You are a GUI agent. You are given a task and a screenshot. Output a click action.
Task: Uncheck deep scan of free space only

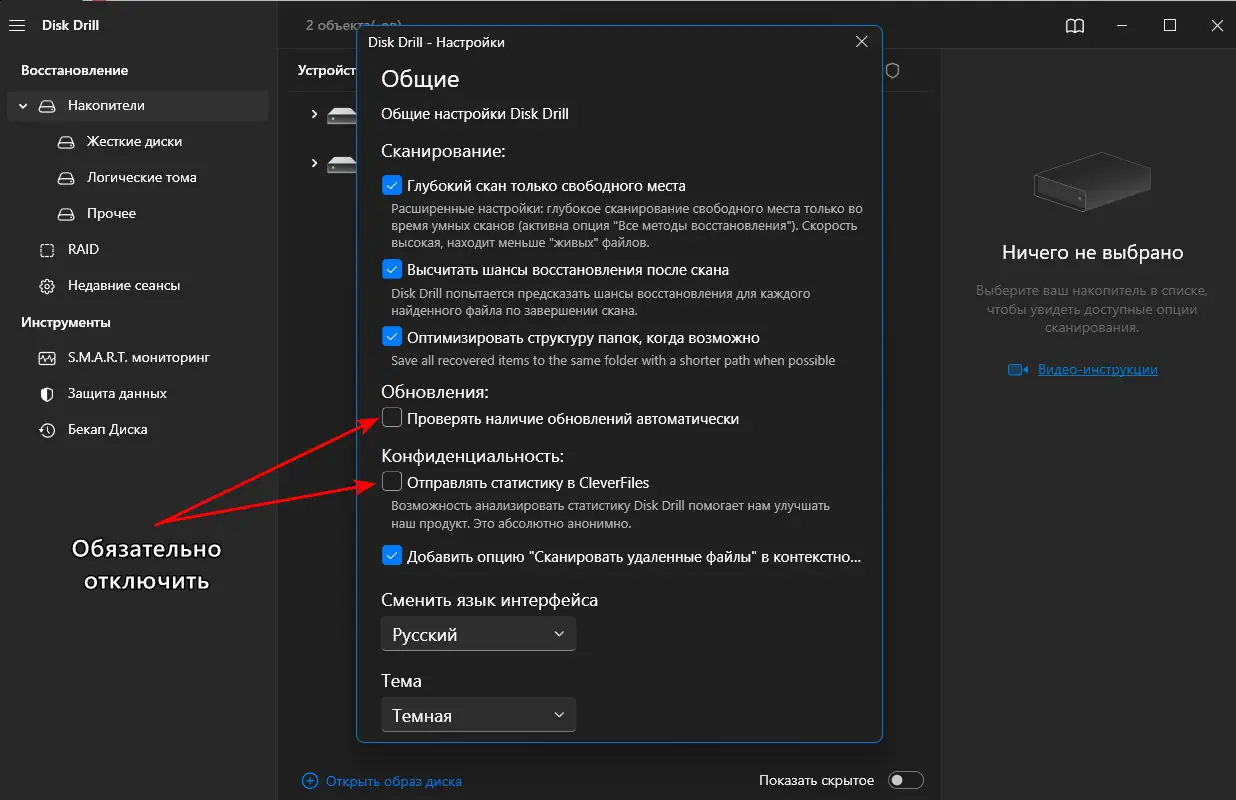(392, 186)
